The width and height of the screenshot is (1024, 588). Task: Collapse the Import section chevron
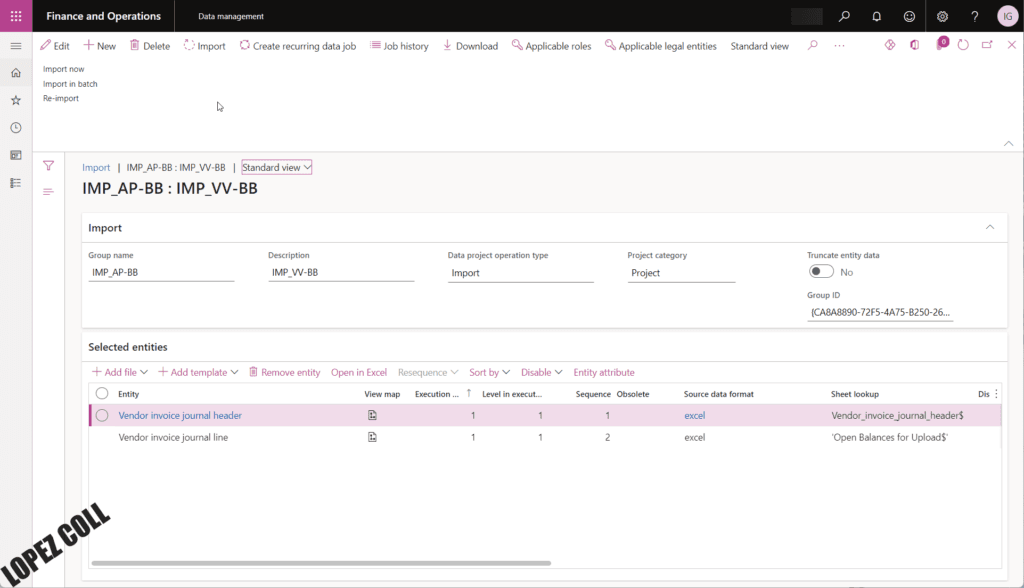(x=990, y=227)
